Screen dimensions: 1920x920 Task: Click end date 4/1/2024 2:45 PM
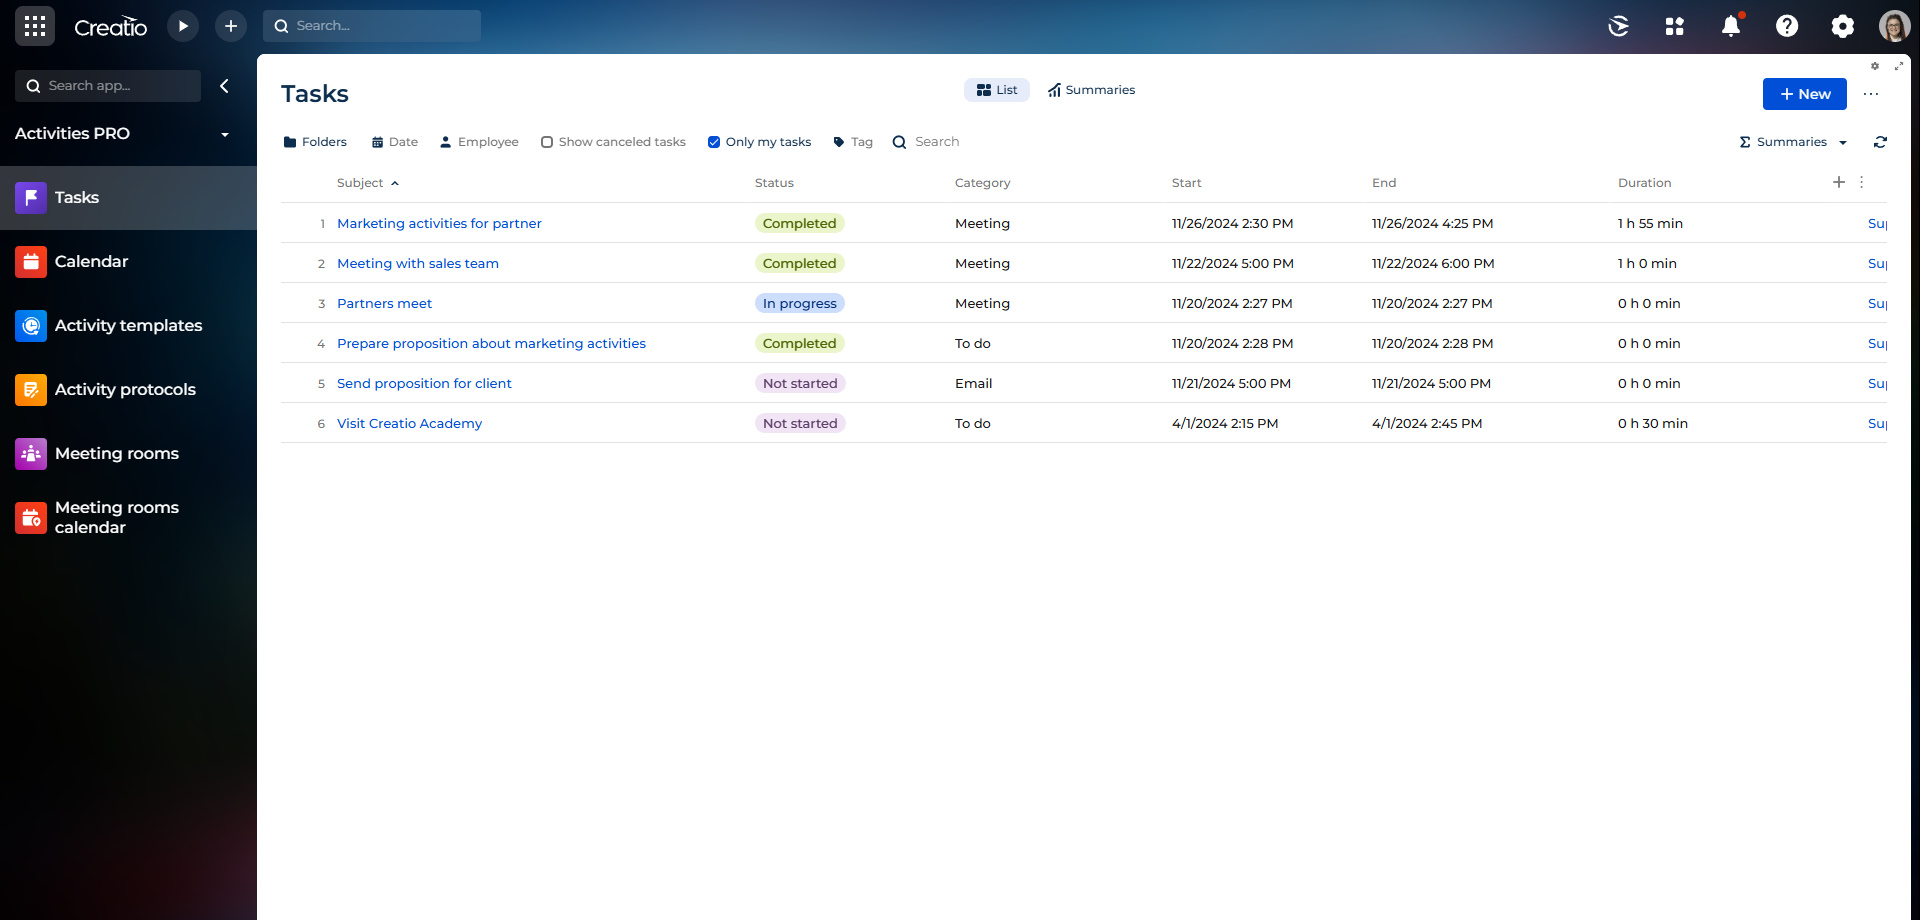[x=1427, y=423]
